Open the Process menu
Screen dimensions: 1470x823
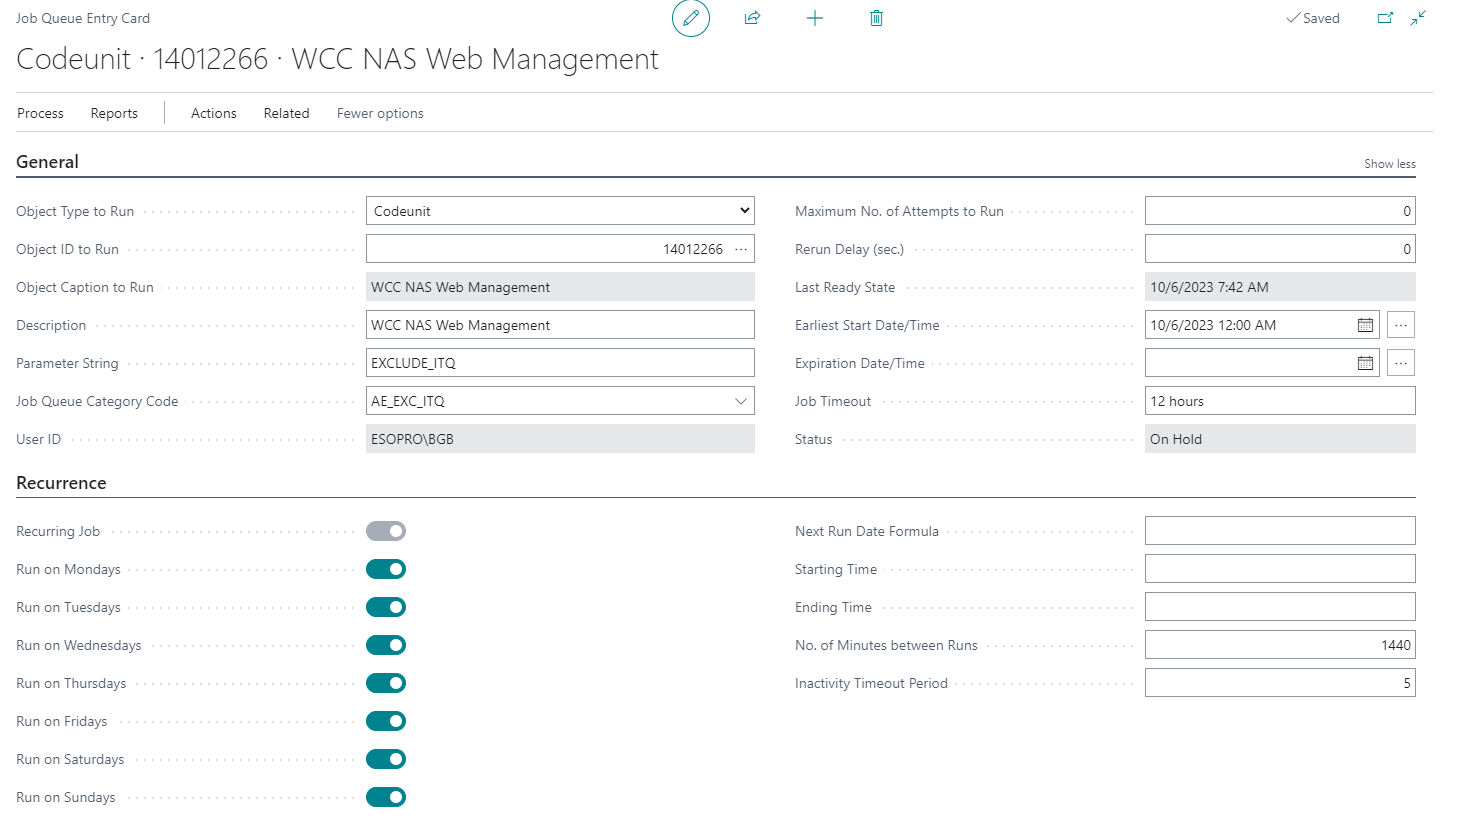[40, 113]
